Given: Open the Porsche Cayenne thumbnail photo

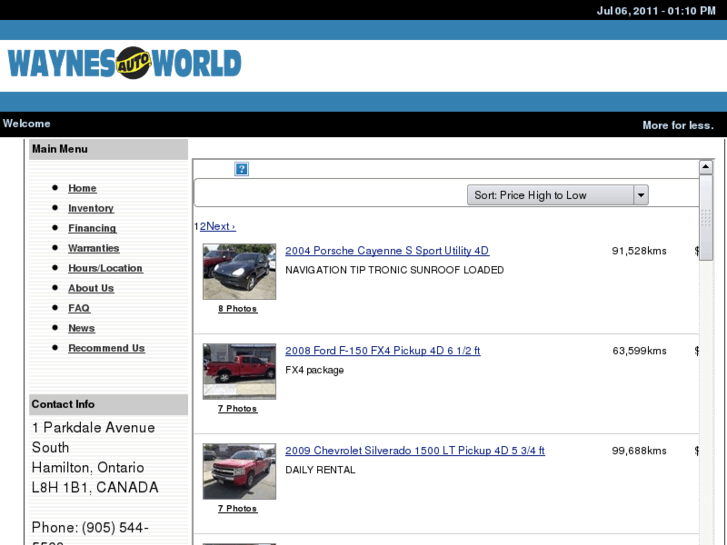Looking at the screenshot, I should point(239,271).
